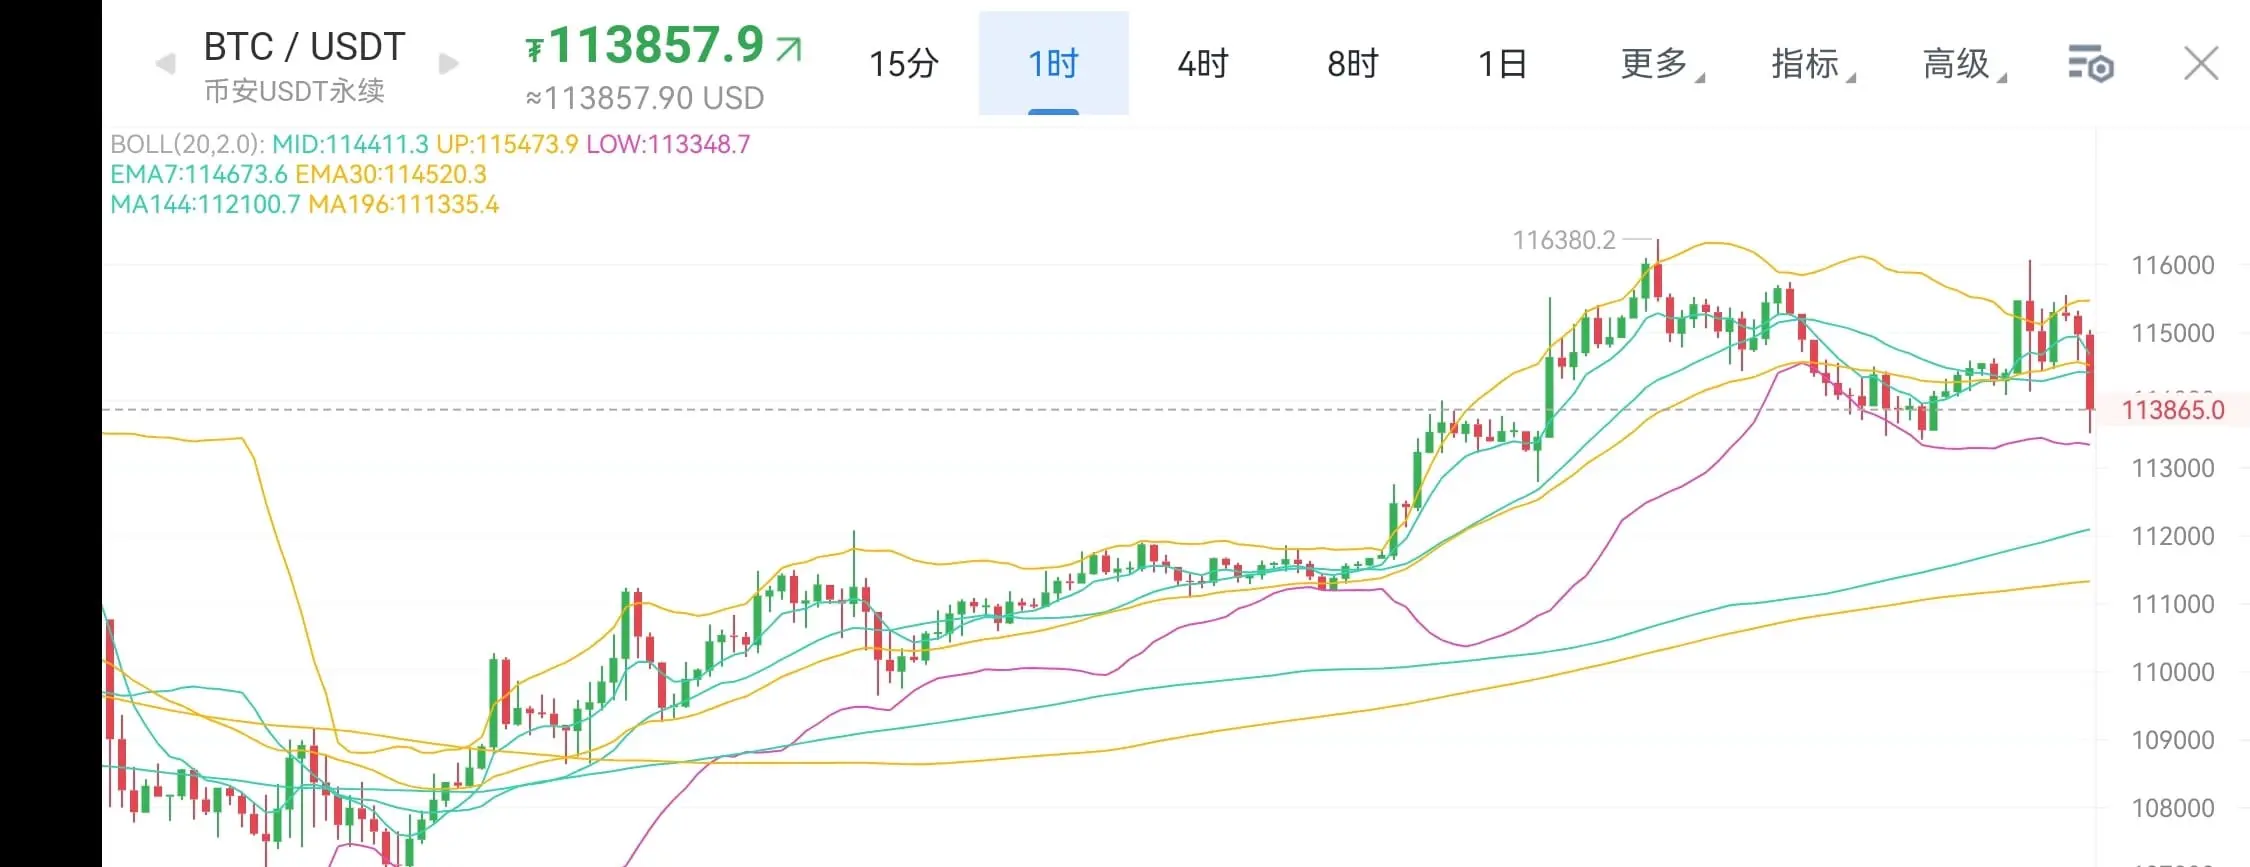The width and height of the screenshot is (2250, 867).
Task: Go to next trading pair arrow
Action: (449, 64)
